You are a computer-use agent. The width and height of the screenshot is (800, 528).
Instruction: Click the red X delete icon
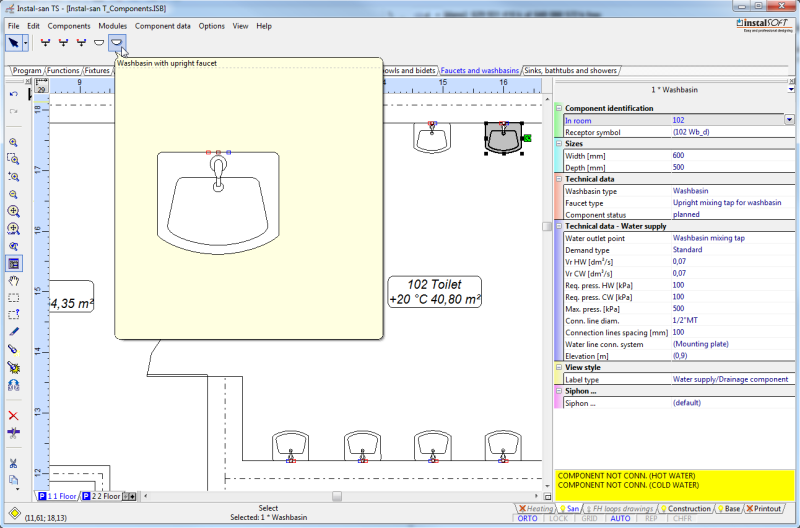click(x=14, y=416)
